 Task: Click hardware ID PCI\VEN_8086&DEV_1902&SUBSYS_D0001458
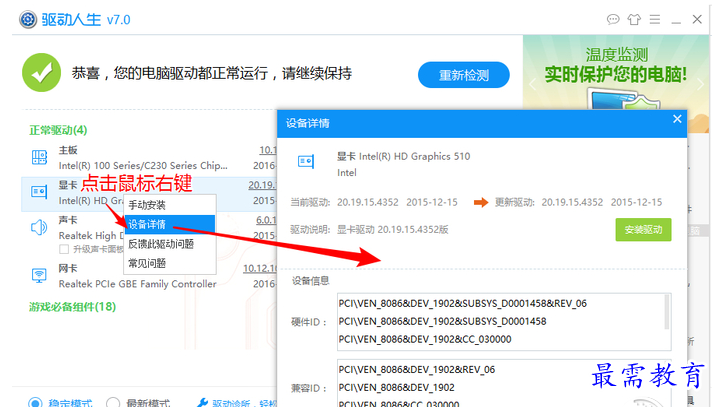[442, 322]
